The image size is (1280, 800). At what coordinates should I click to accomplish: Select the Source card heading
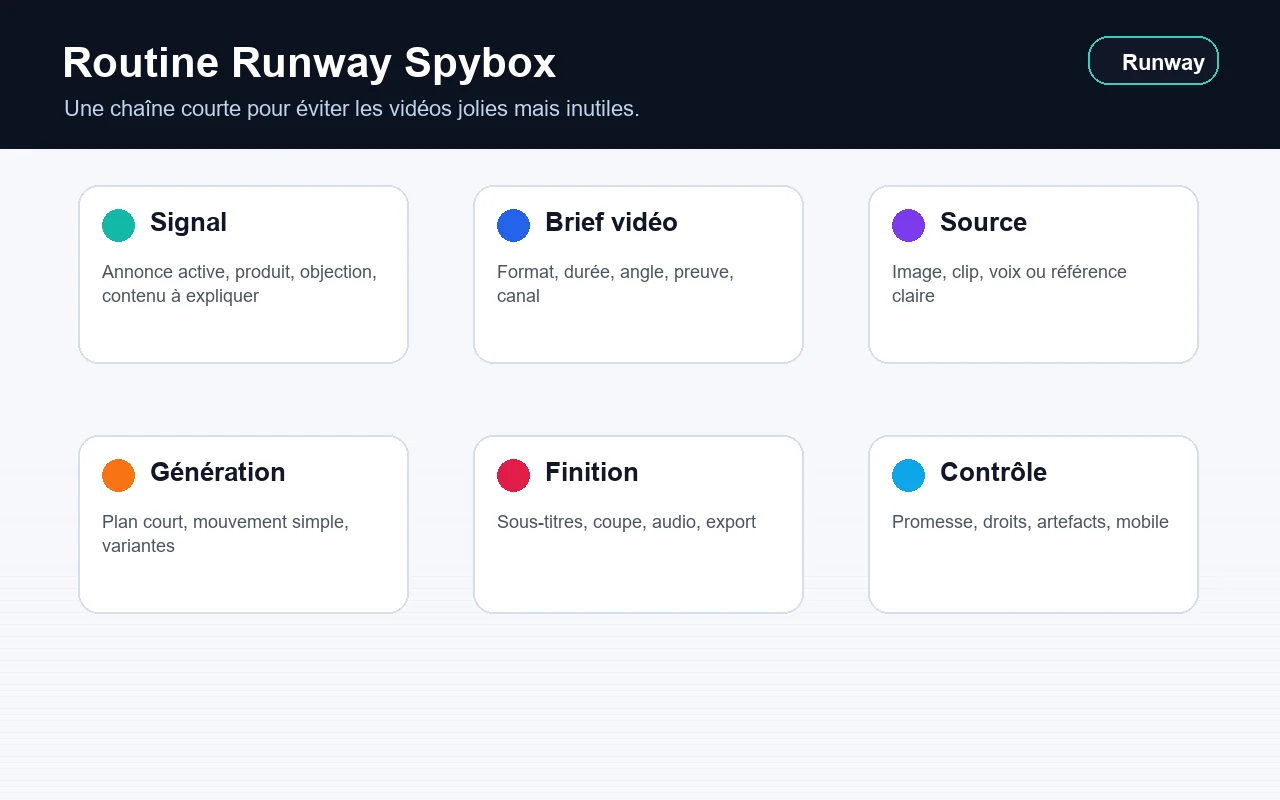pyautogui.click(x=983, y=222)
